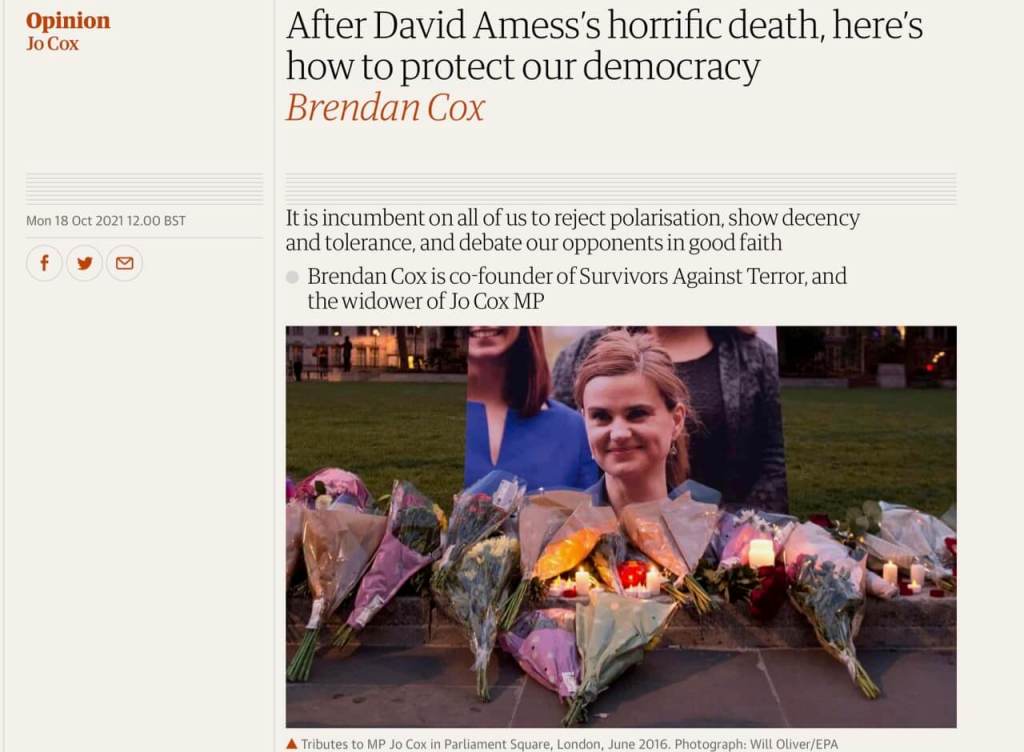
Task: Click the Mon 18 Oct 2021 timestamp
Action: (106, 221)
